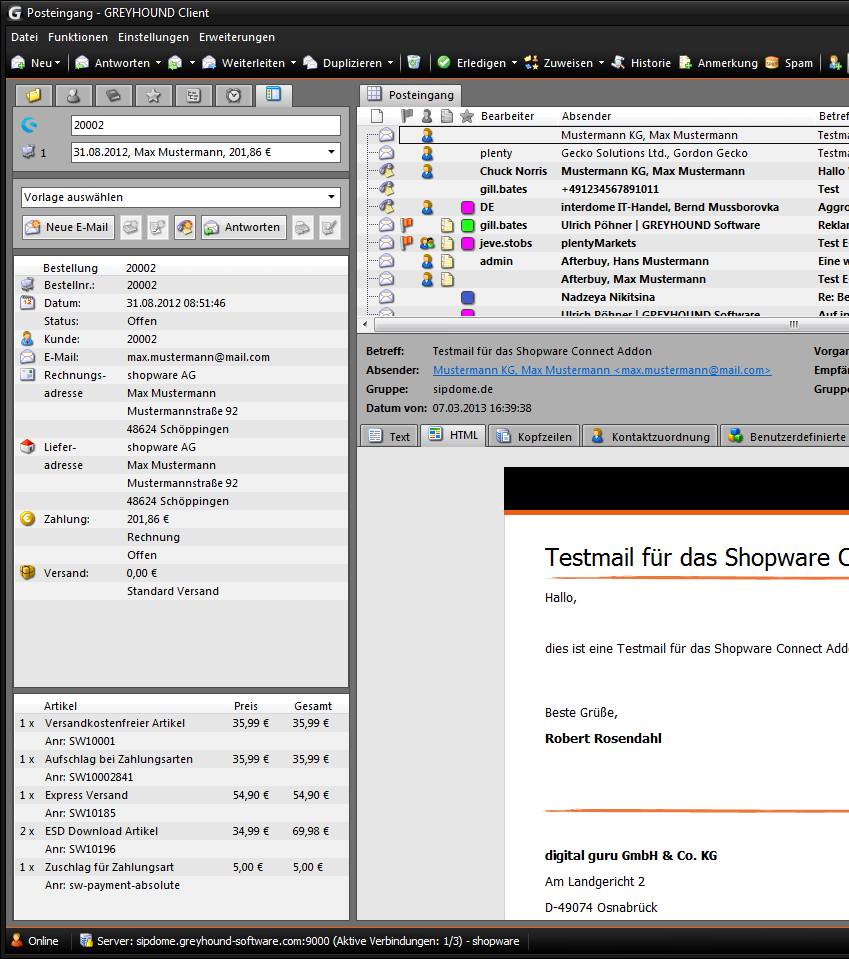Click the order number input field containing 20002
The width and height of the screenshot is (849, 959).
[206, 125]
